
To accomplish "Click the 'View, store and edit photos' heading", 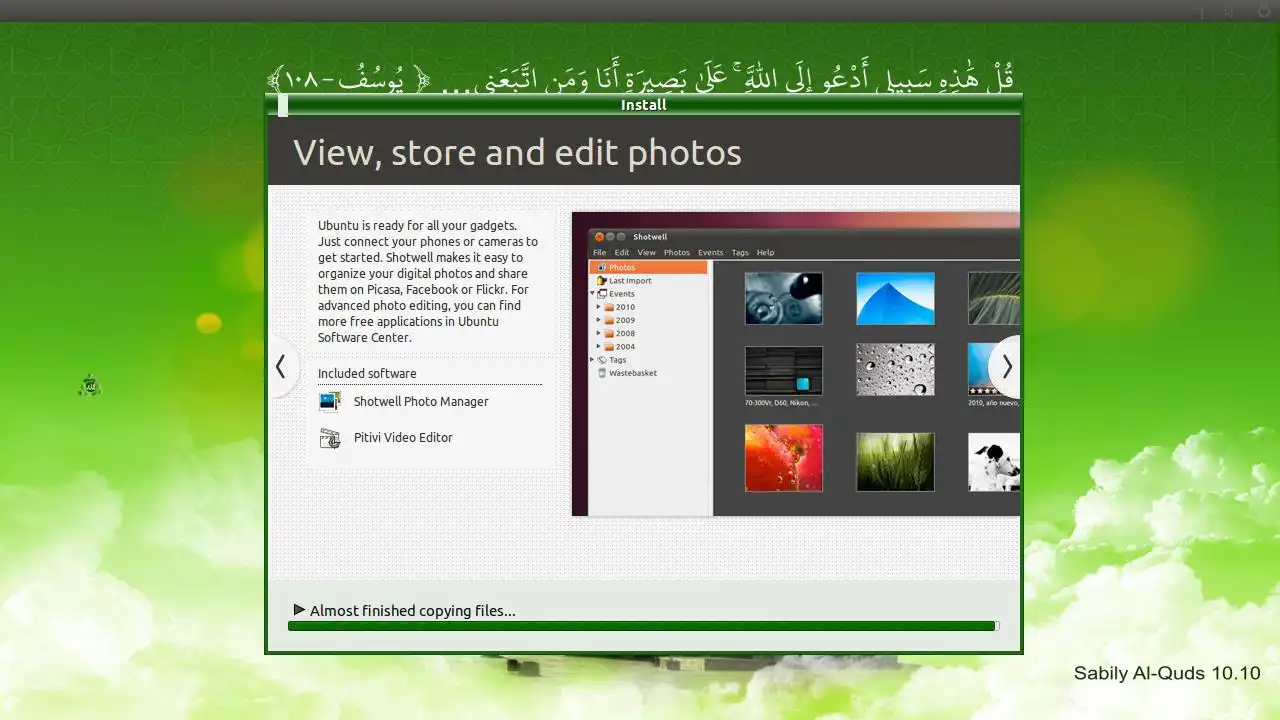I will tap(517, 153).
